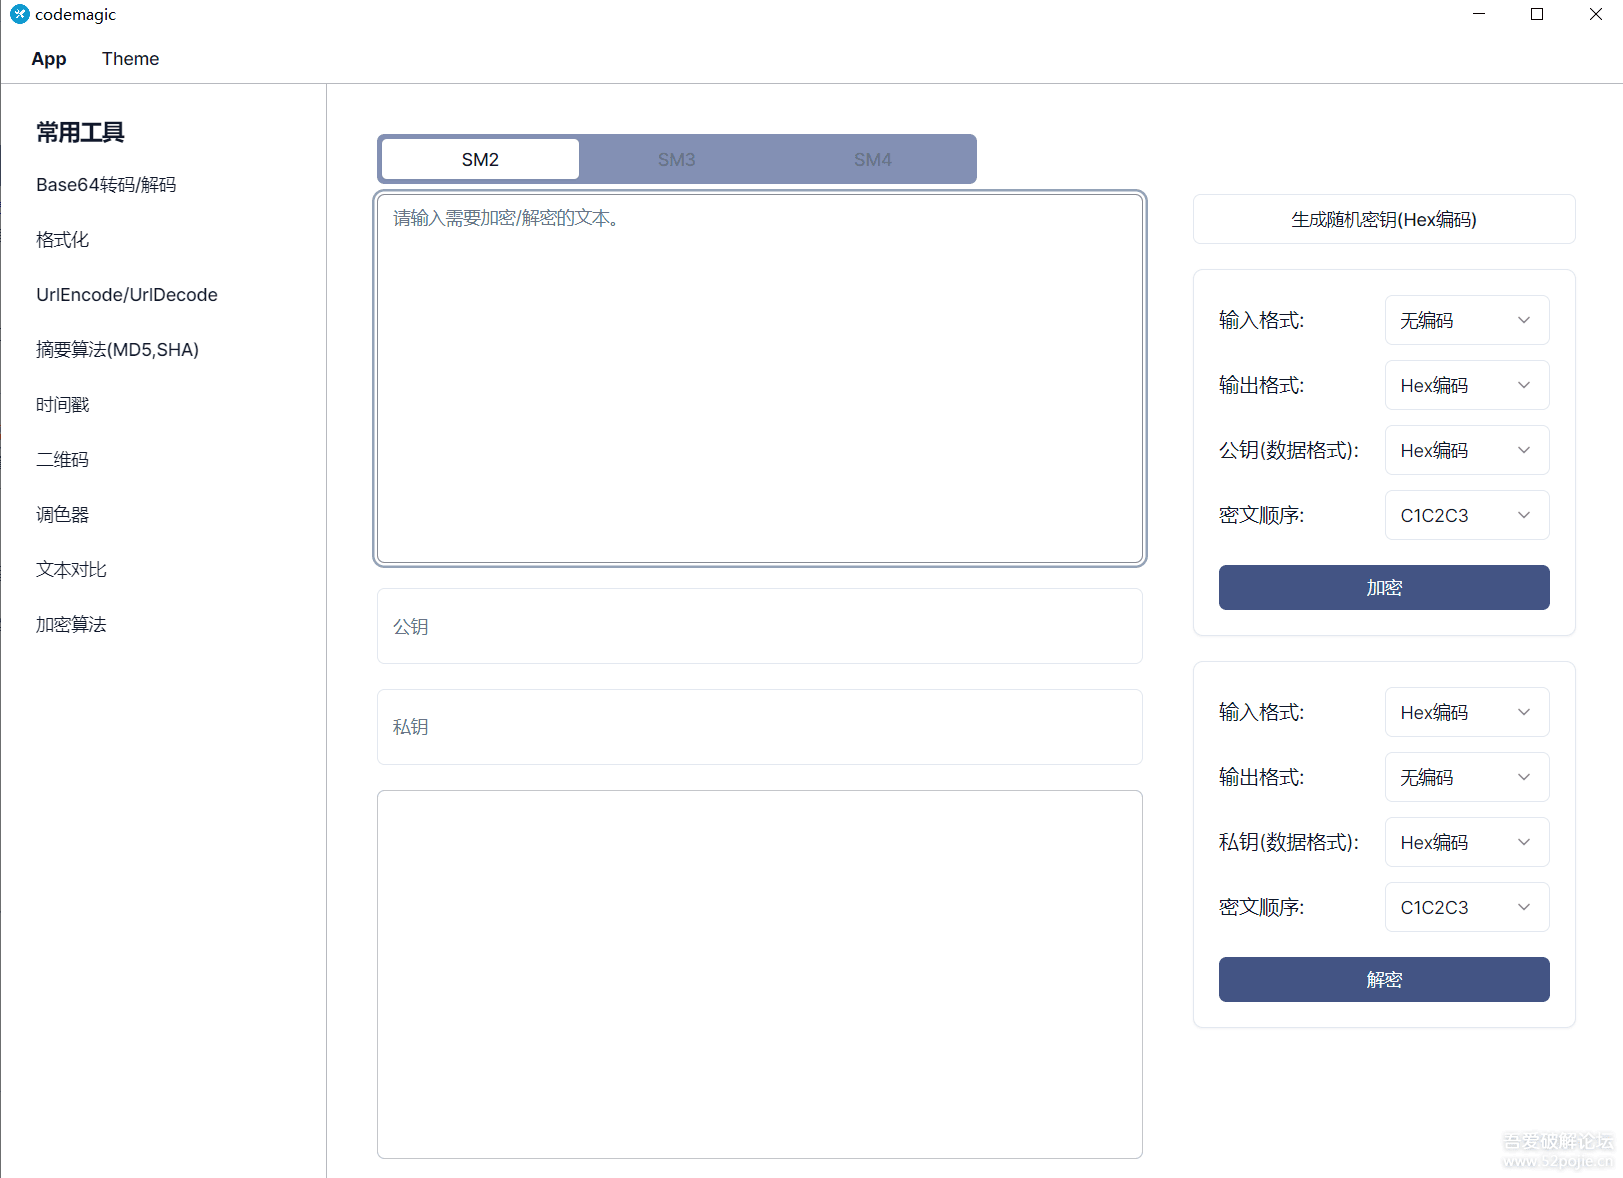Screen dimensions: 1623x1178
Task: Open the 输入格式 dropdown showing 无编码
Action: click(1466, 320)
